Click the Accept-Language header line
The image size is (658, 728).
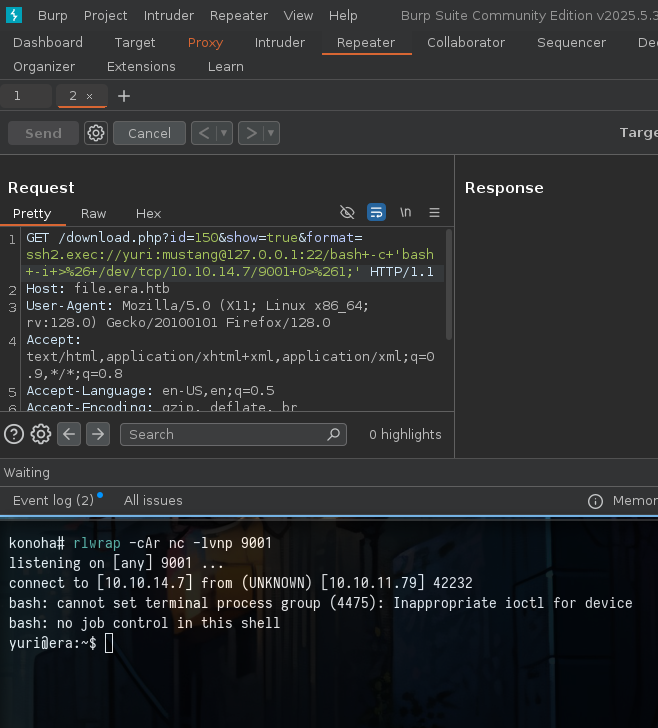click(150, 391)
